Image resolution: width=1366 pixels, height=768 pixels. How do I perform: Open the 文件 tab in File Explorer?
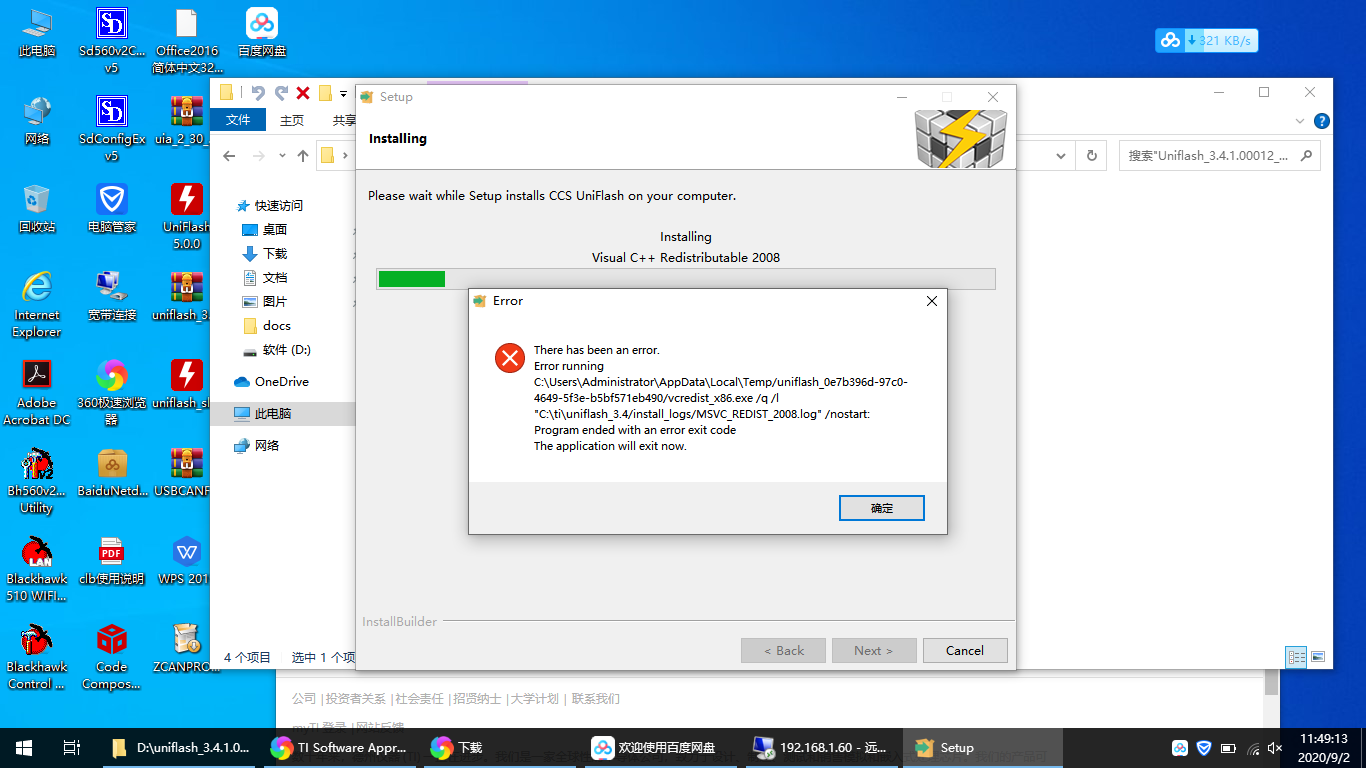coord(238,120)
